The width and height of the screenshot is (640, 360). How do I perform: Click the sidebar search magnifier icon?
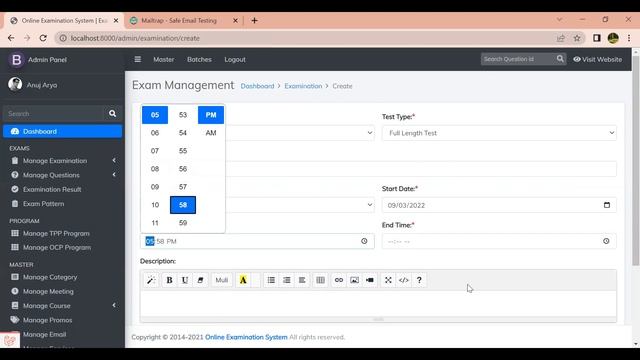[x=112, y=113]
